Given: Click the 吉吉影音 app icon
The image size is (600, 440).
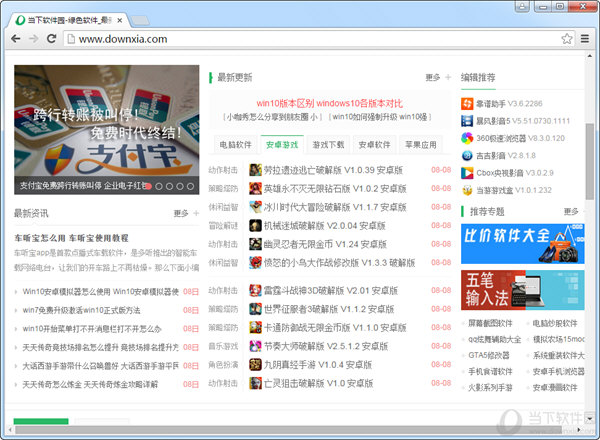Looking at the screenshot, I should click(467, 155).
